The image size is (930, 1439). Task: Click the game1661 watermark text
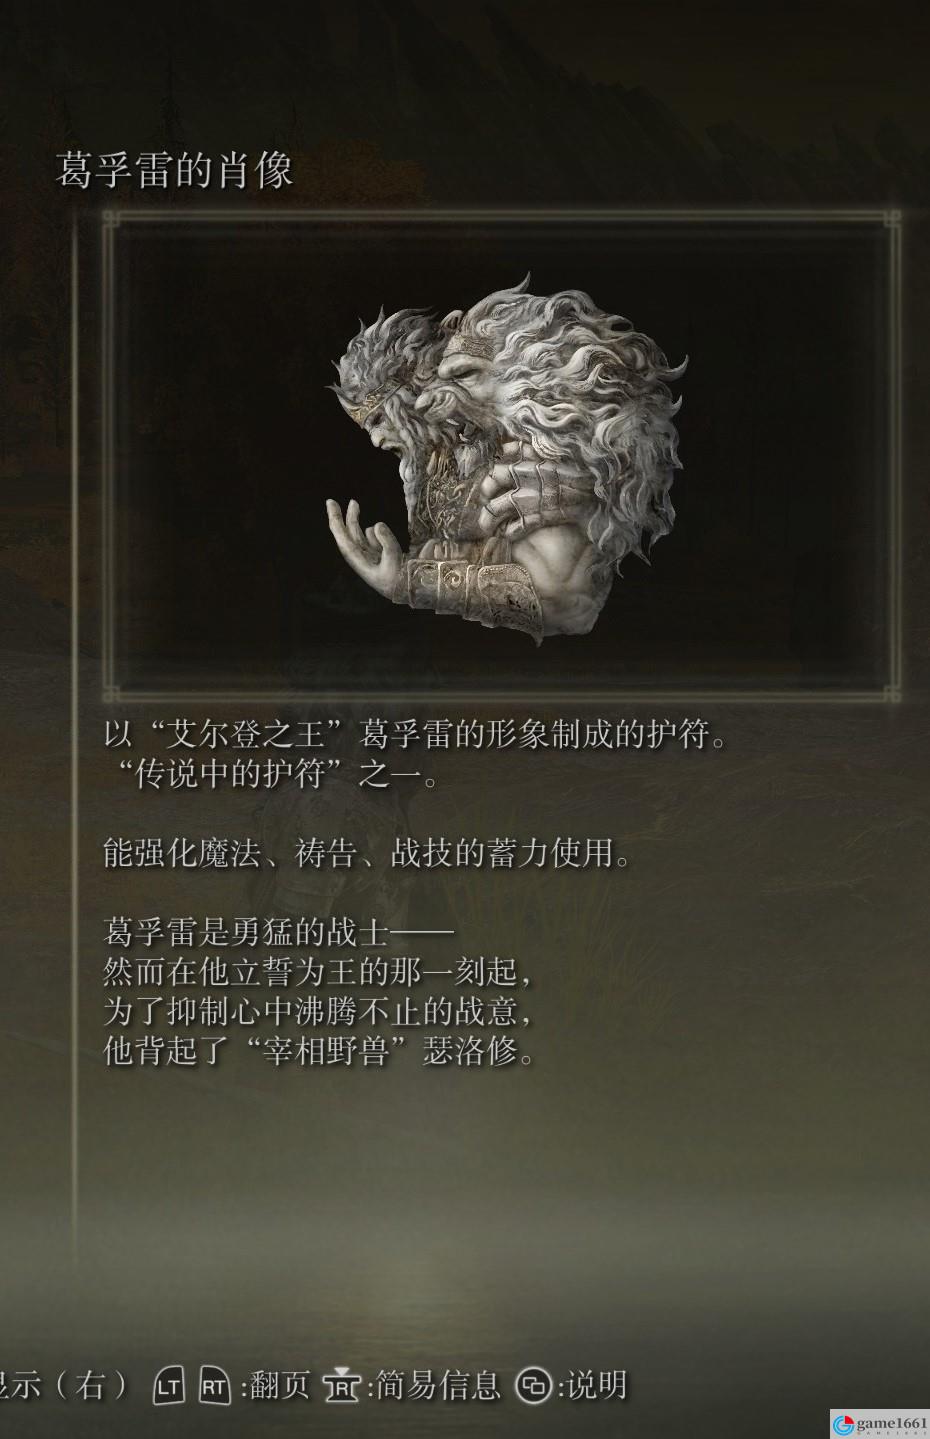coord(891,1423)
